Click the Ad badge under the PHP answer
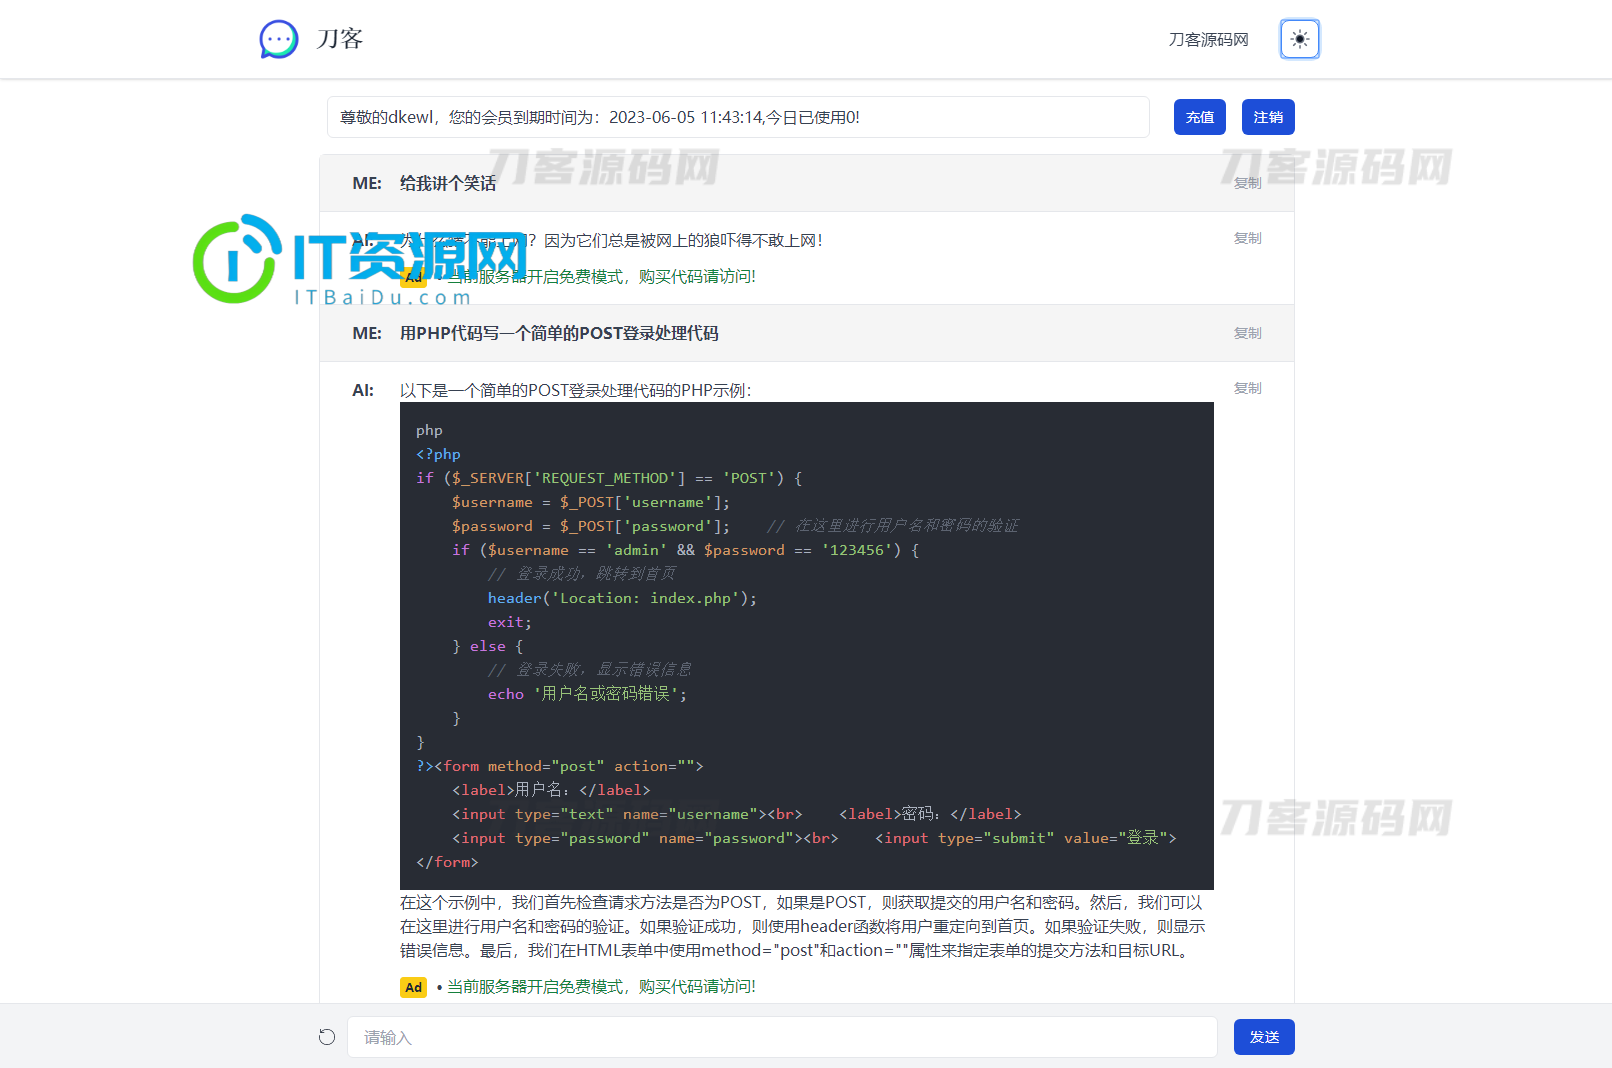Viewport: 1612px width, 1068px height. pyautogui.click(x=413, y=987)
